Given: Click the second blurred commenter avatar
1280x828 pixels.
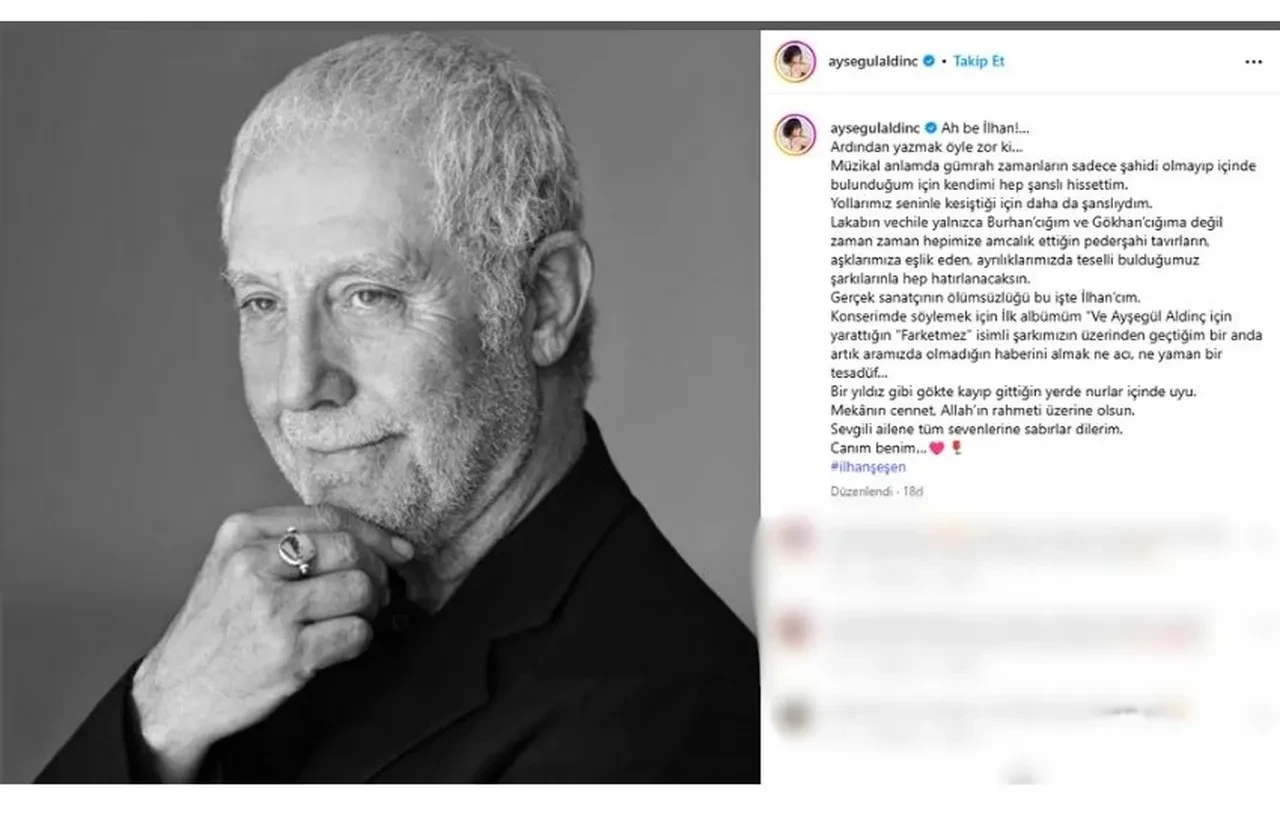Looking at the screenshot, I should pyautogui.click(x=795, y=628).
